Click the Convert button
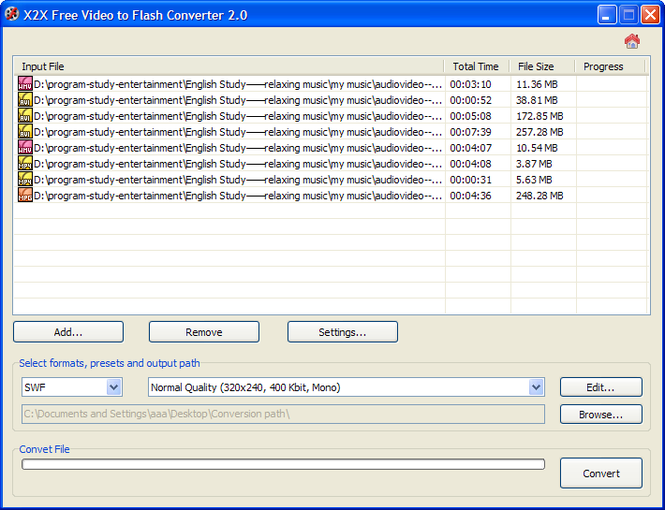Screen dimensions: 665x510 pyautogui.click(x=601, y=473)
